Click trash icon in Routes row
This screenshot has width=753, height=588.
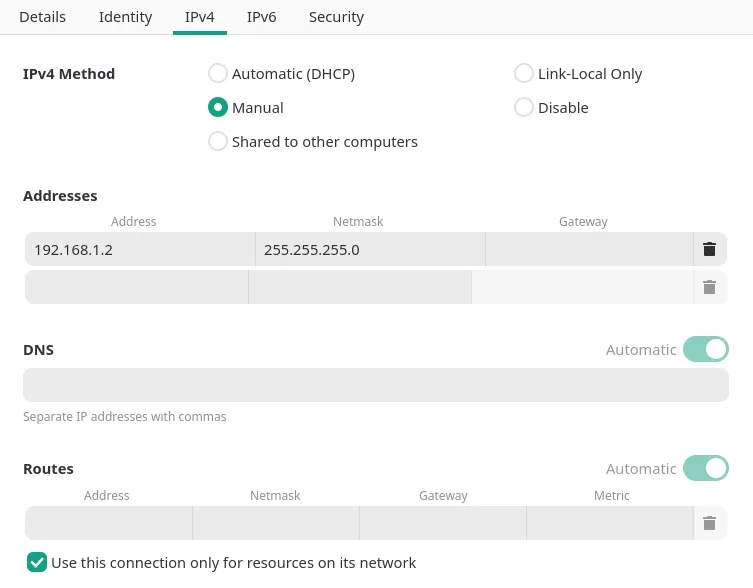tap(709, 523)
